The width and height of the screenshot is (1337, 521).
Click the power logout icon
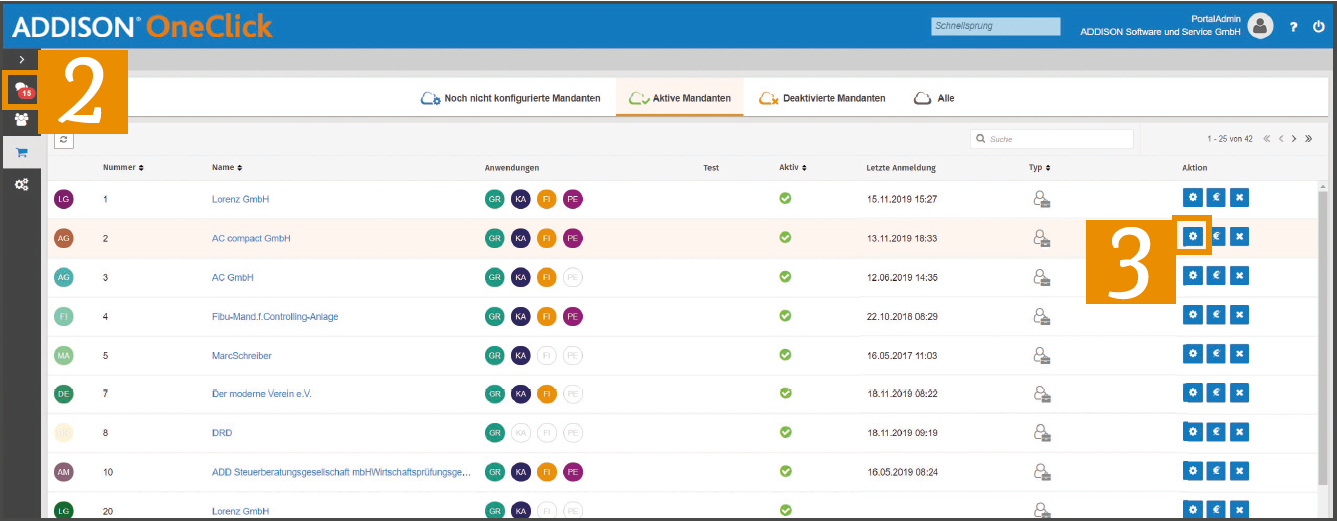click(1319, 26)
